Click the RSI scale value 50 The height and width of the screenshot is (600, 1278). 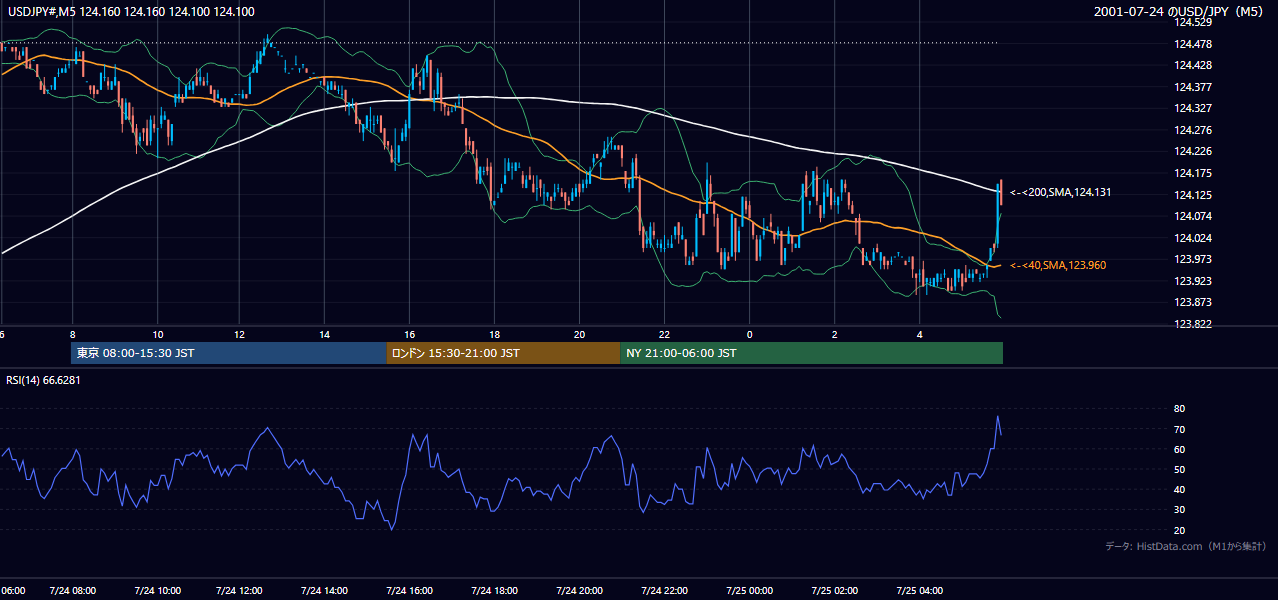pos(1179,469)
